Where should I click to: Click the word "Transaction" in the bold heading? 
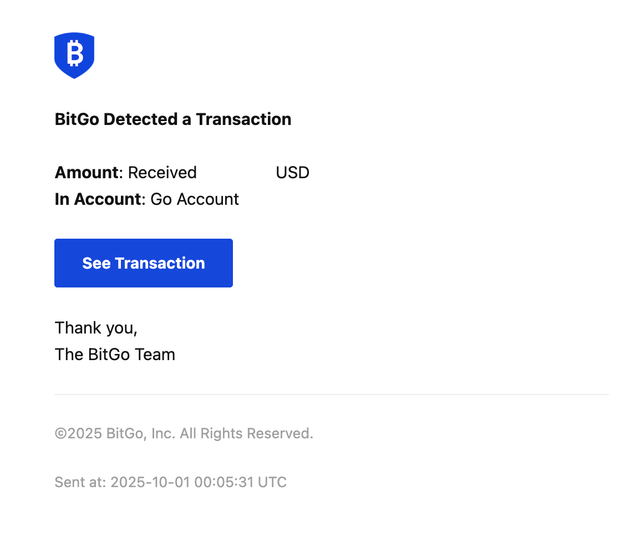(x=243, y=119)
